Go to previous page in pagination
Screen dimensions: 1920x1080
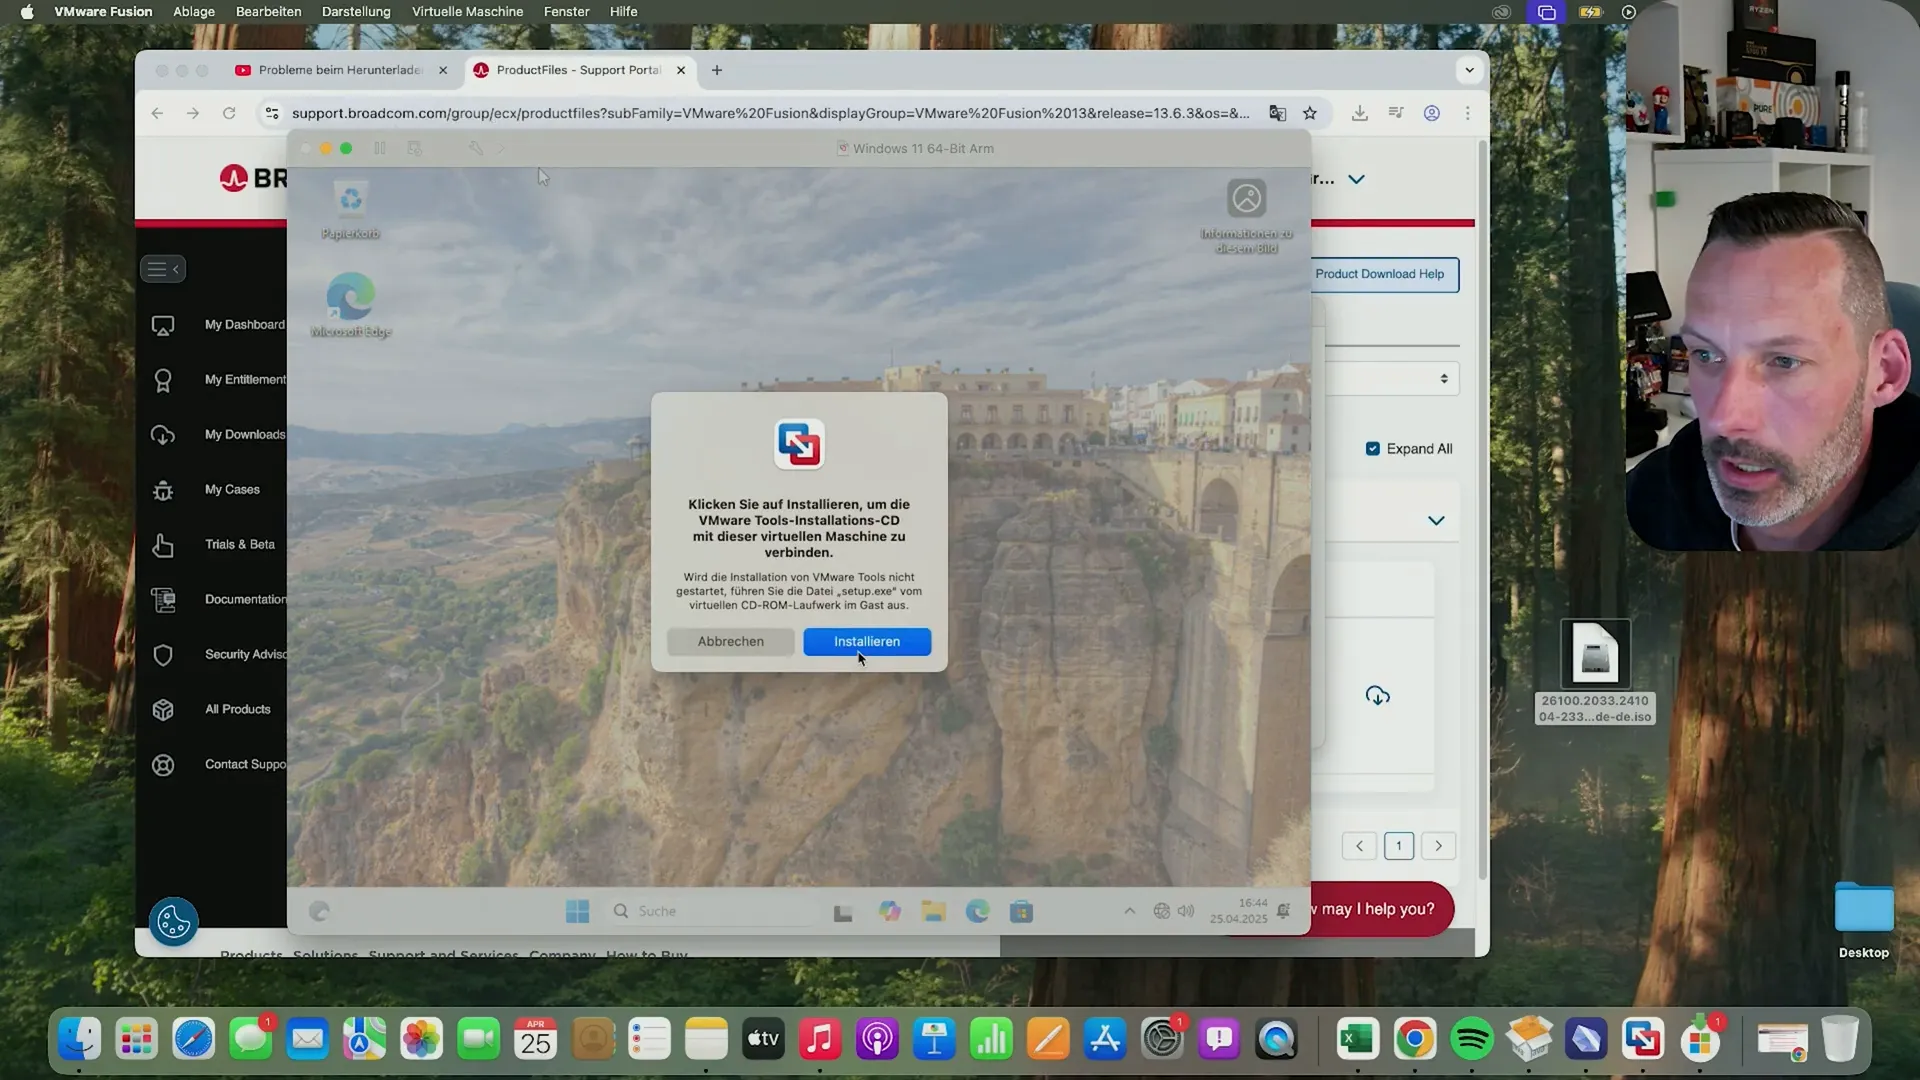click(x=1359, y=846)
